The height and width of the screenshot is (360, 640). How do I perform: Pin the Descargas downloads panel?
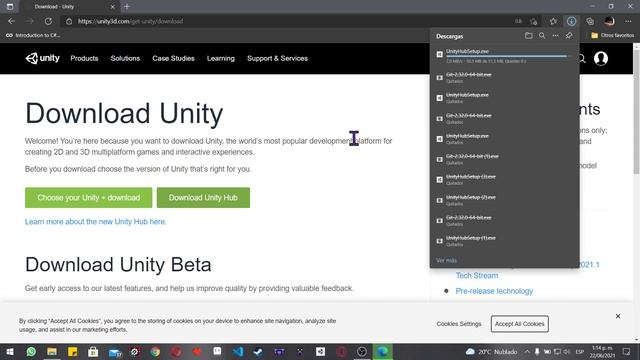[569, 36]
